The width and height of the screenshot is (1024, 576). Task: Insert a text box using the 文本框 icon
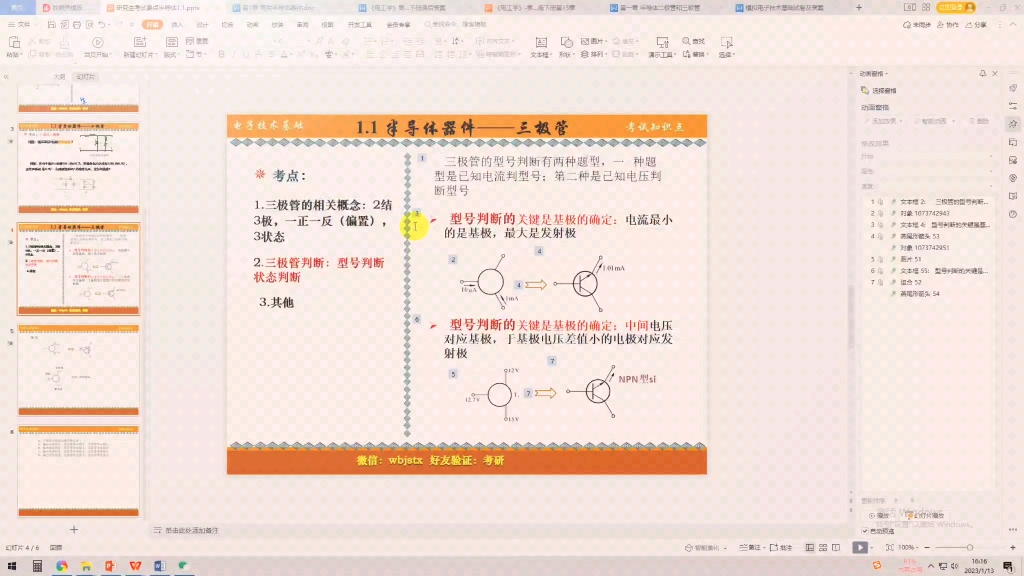coord(541,44)
